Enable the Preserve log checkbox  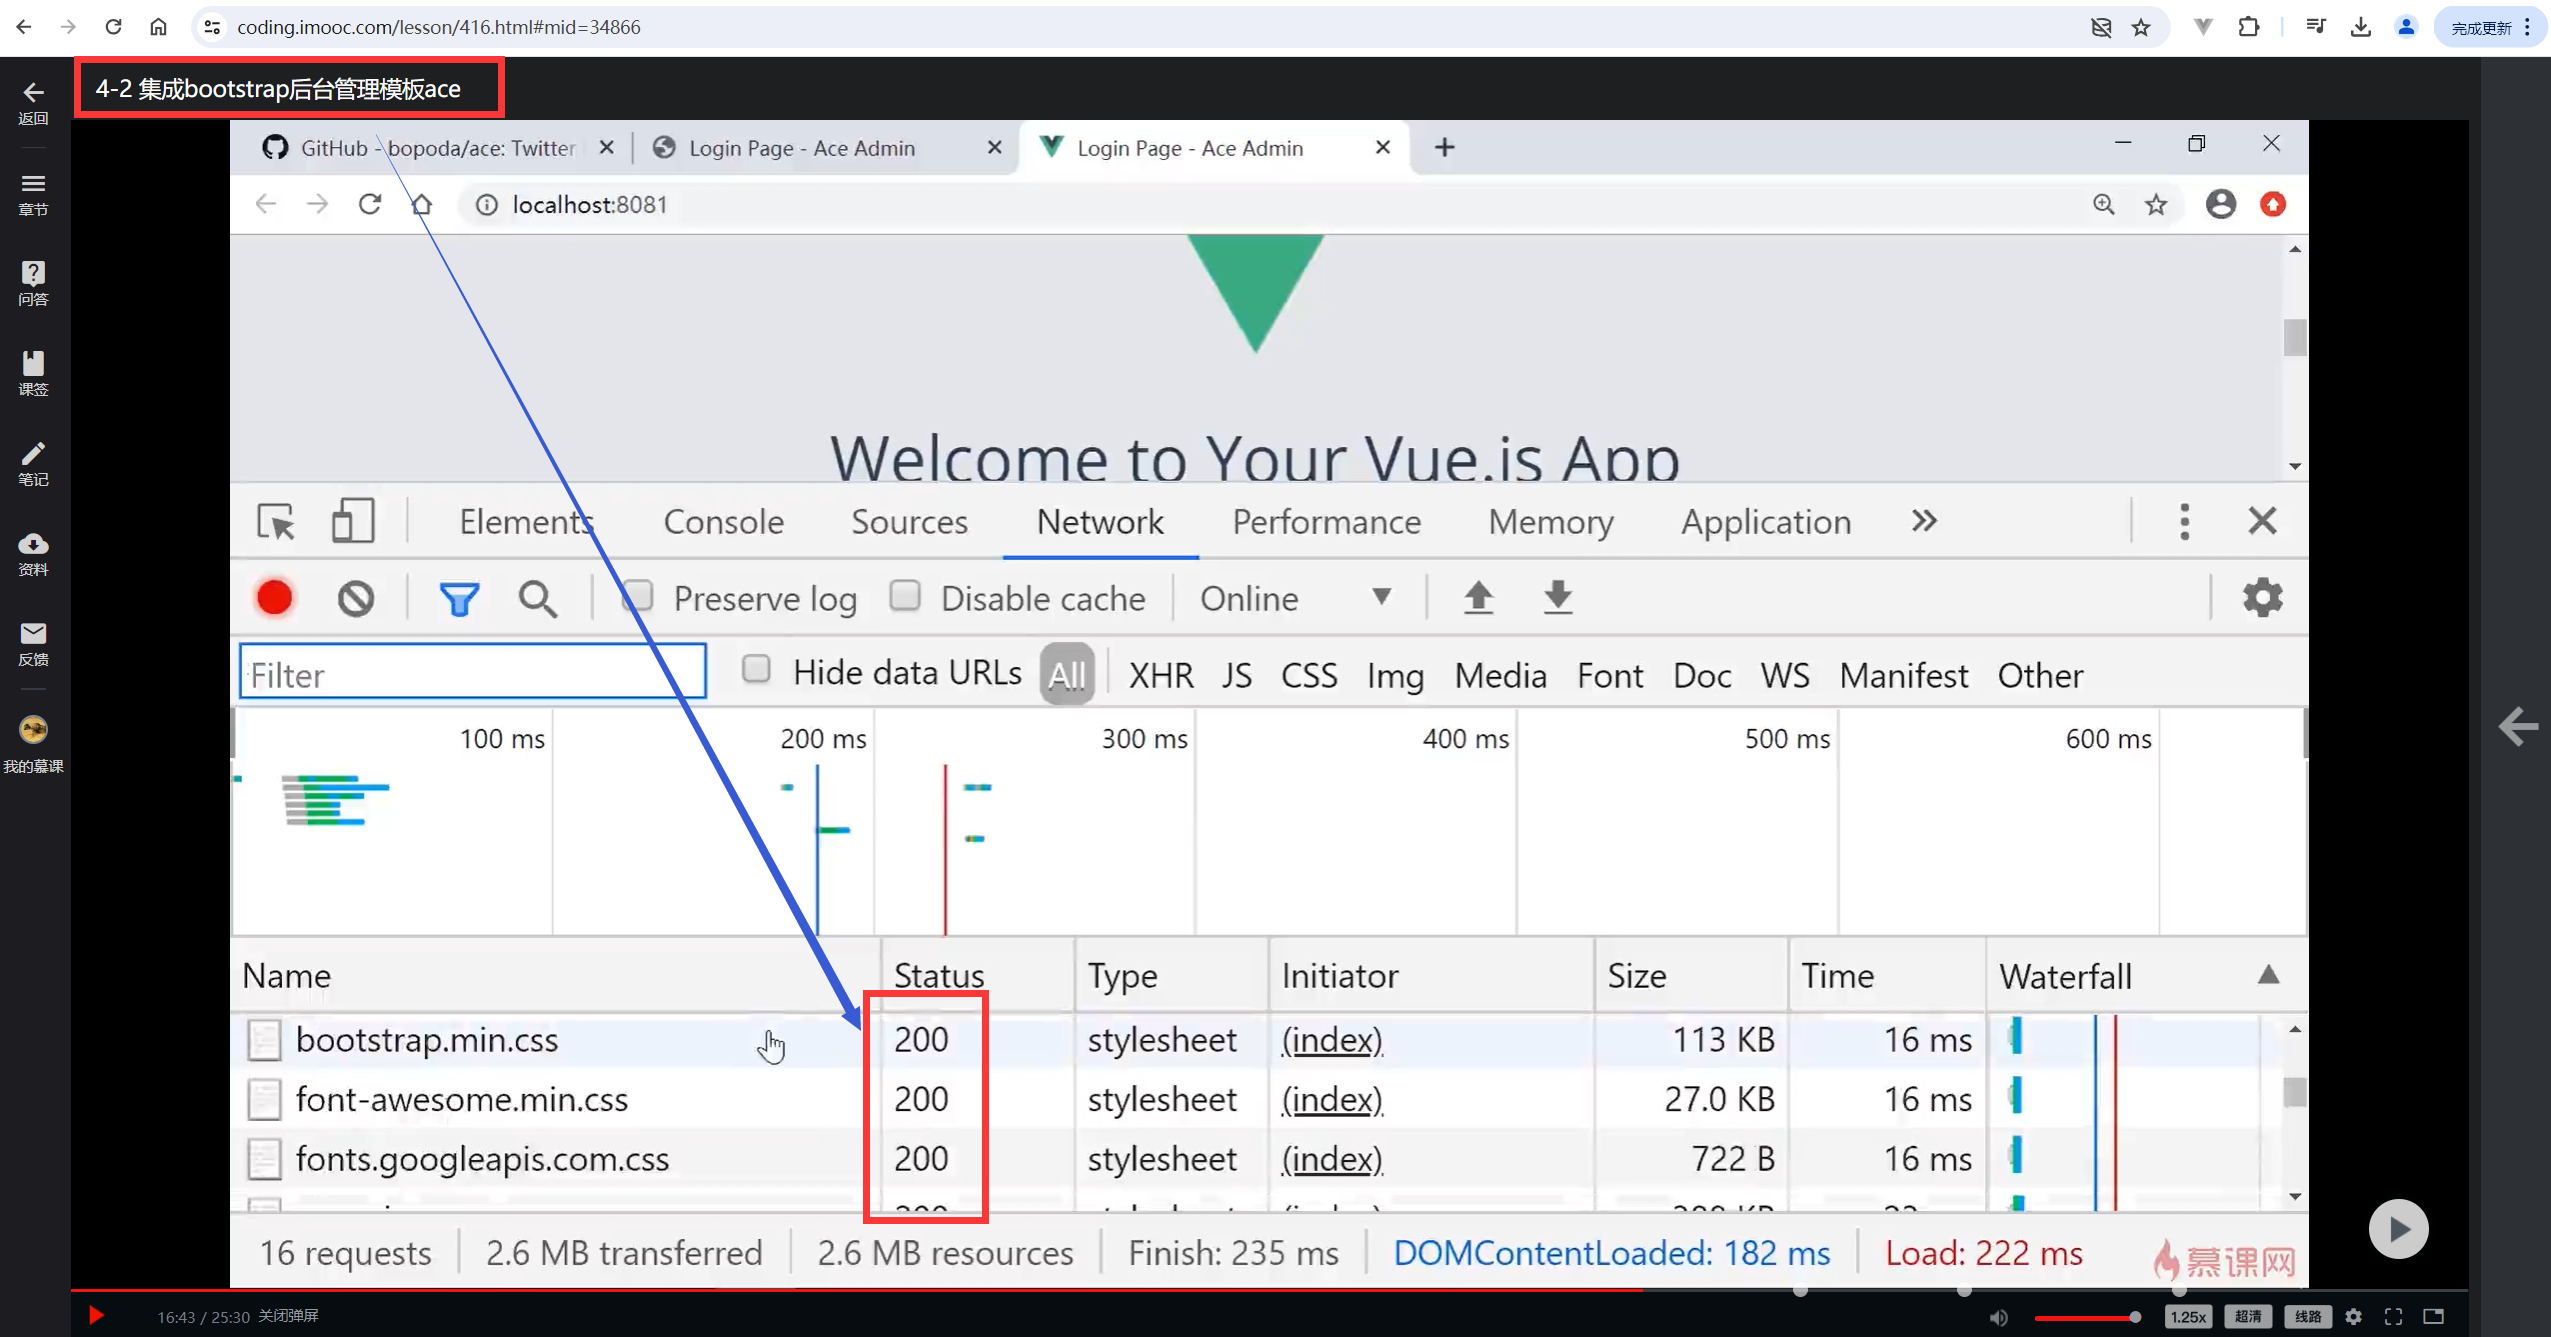tap(637, 596)
